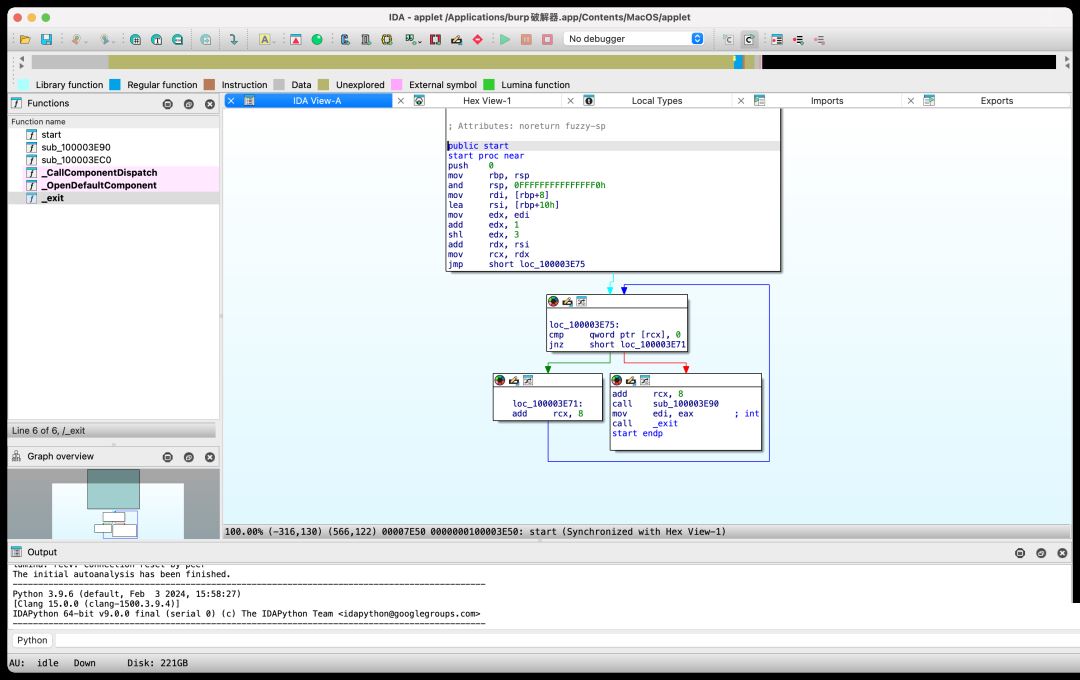The width and height of the screenshot is (1080, 680).
Task: Click the teal T toolbar icon
Action: pos(156,39)
